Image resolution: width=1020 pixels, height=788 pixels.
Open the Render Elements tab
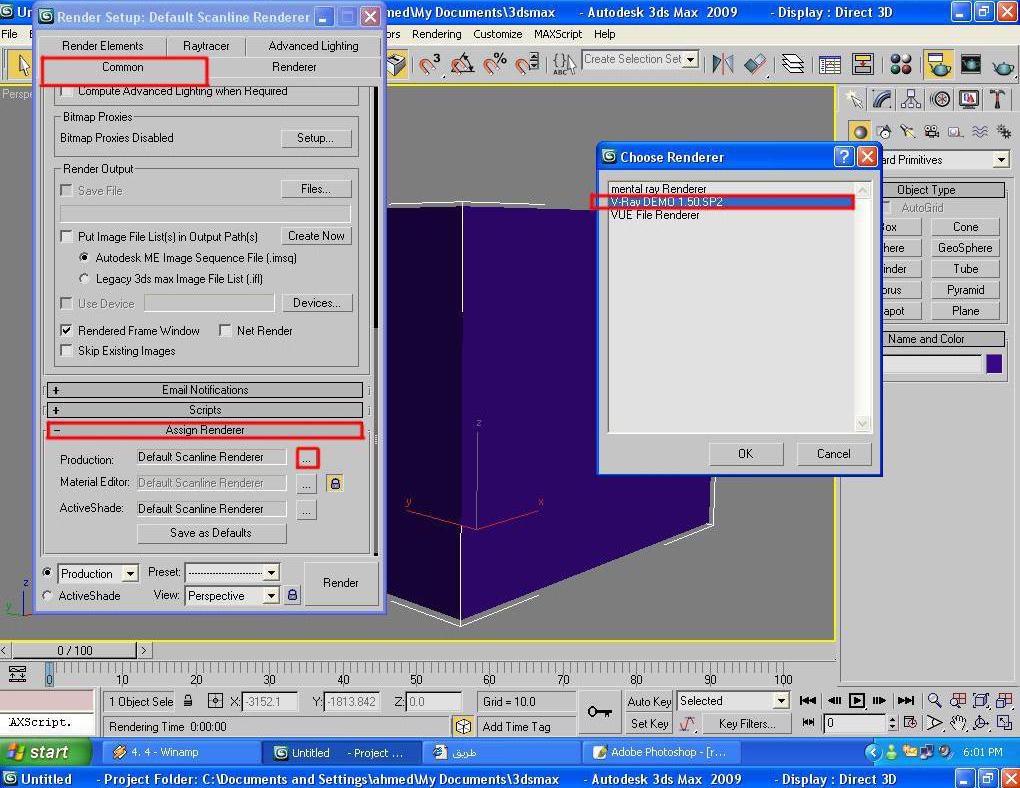click(x=103, y=46)
